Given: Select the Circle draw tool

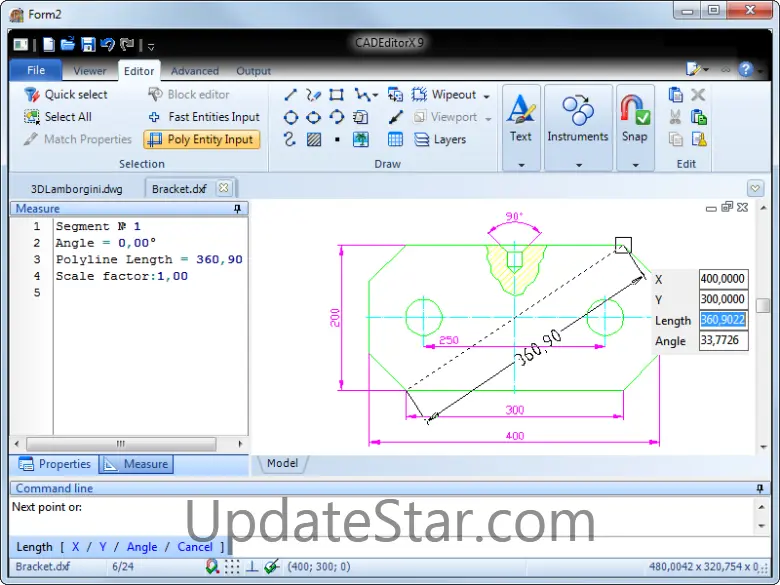Looking at the screenshot, I should [291, 117].
